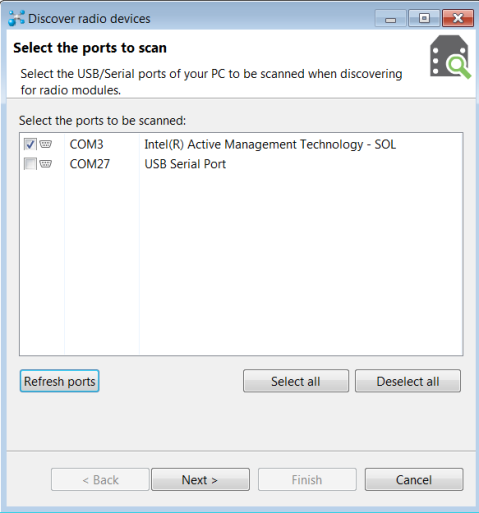Cancel the discover devices dialog
This screenshot has width=479, height=513.
(x=414, y=480)
